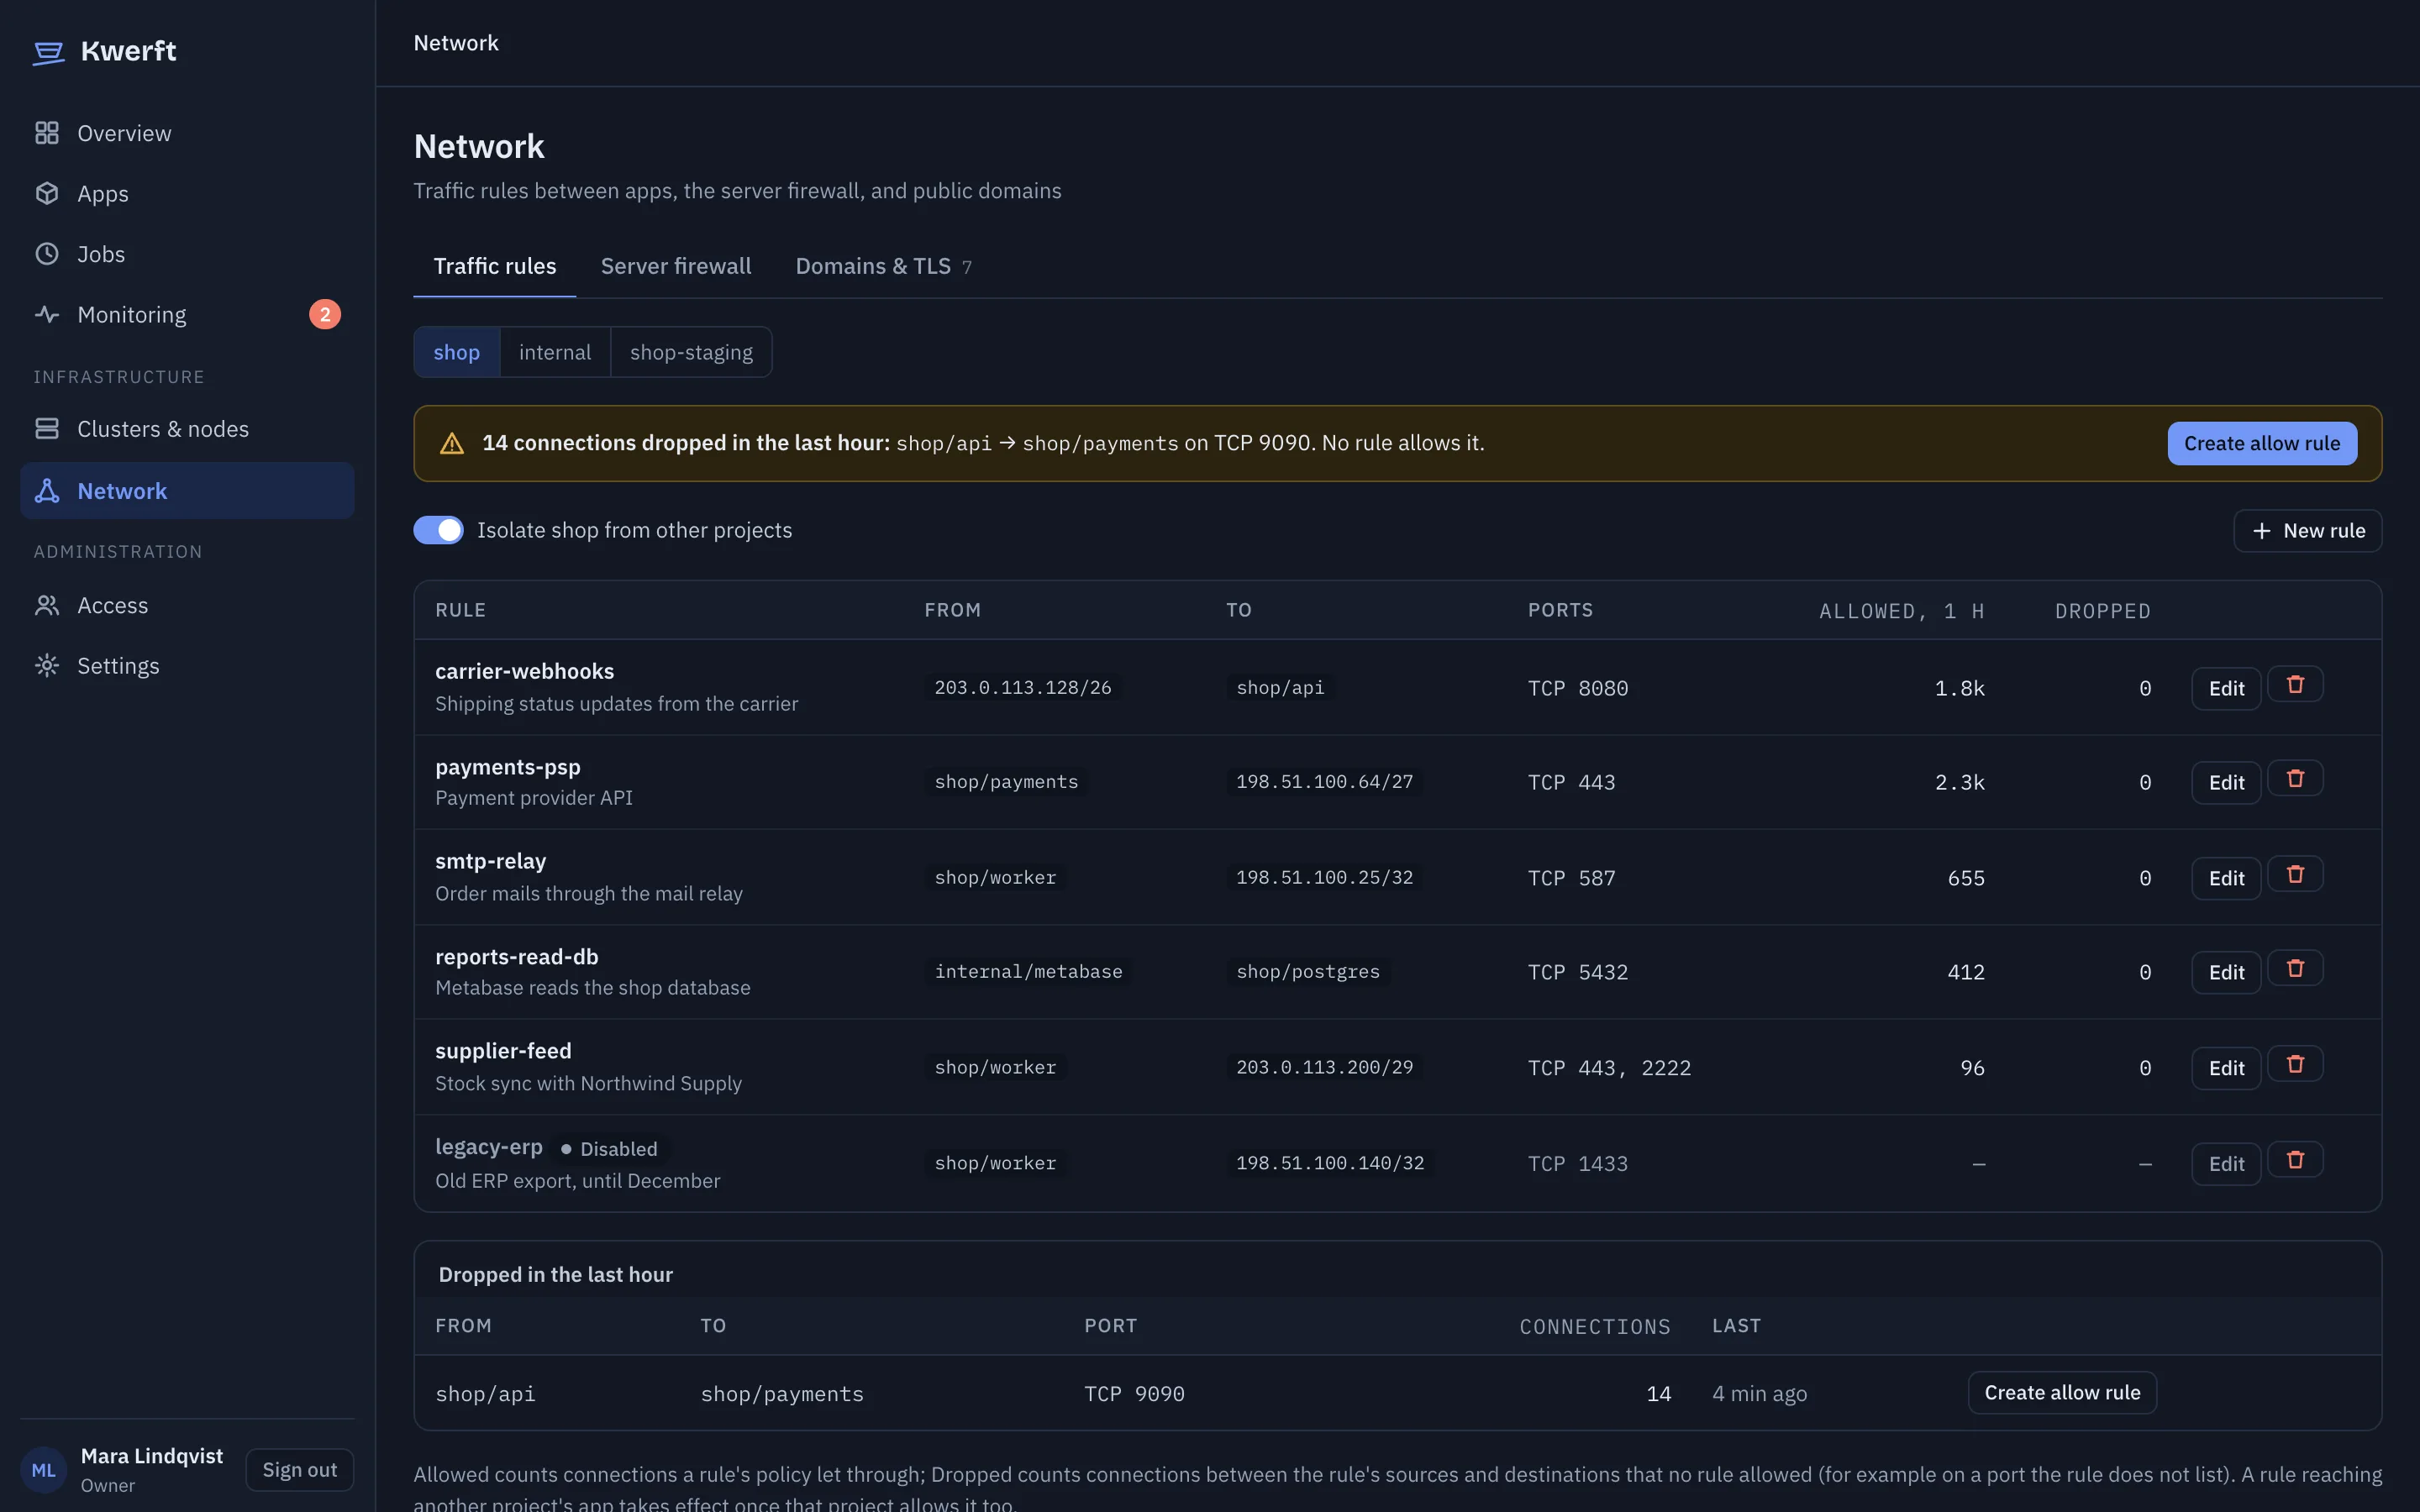Switch project selector to shop-staging

click(691, 352)
